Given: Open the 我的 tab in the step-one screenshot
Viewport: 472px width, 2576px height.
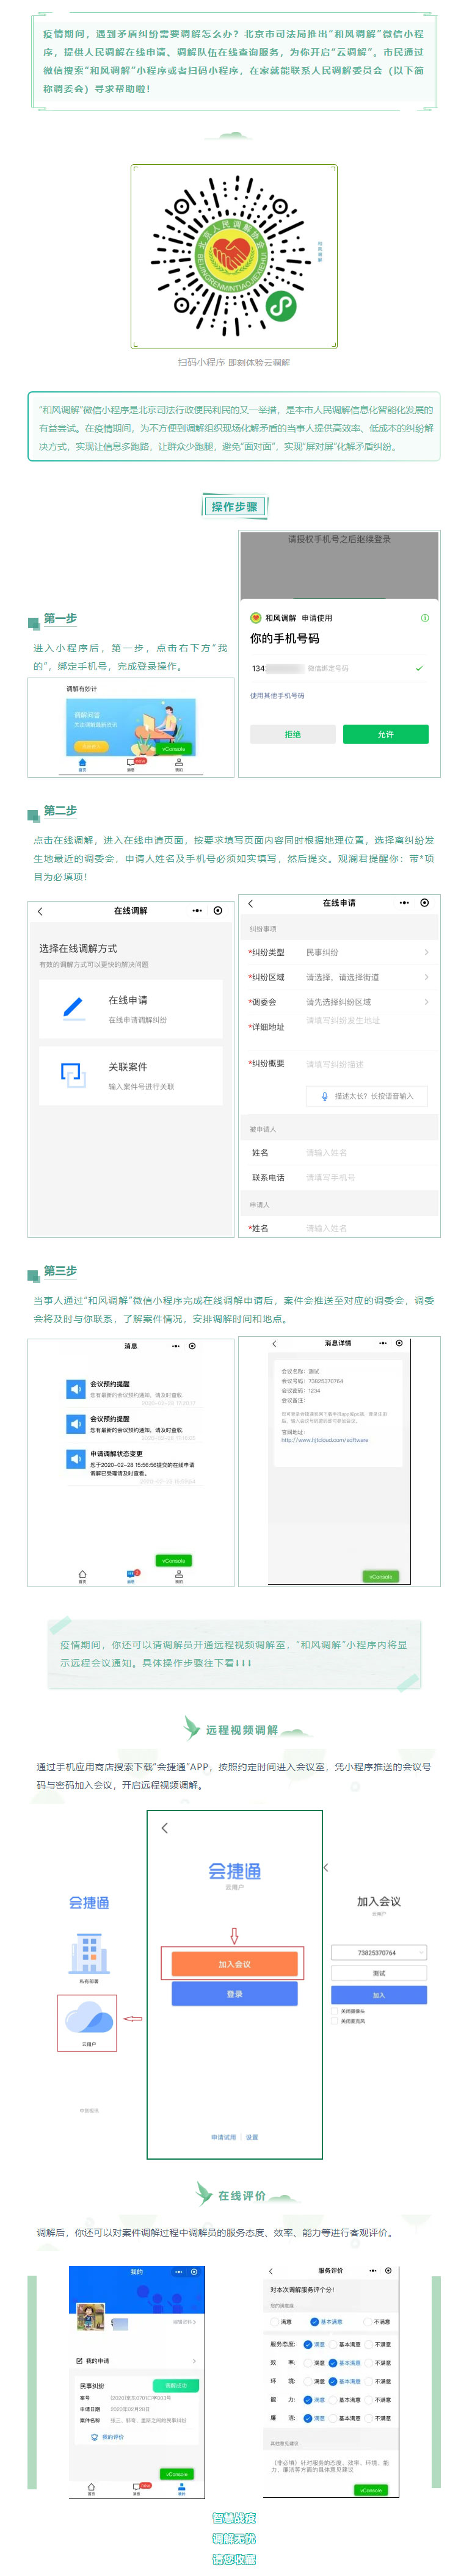Looking at the screenshot, I should [179, 765].
